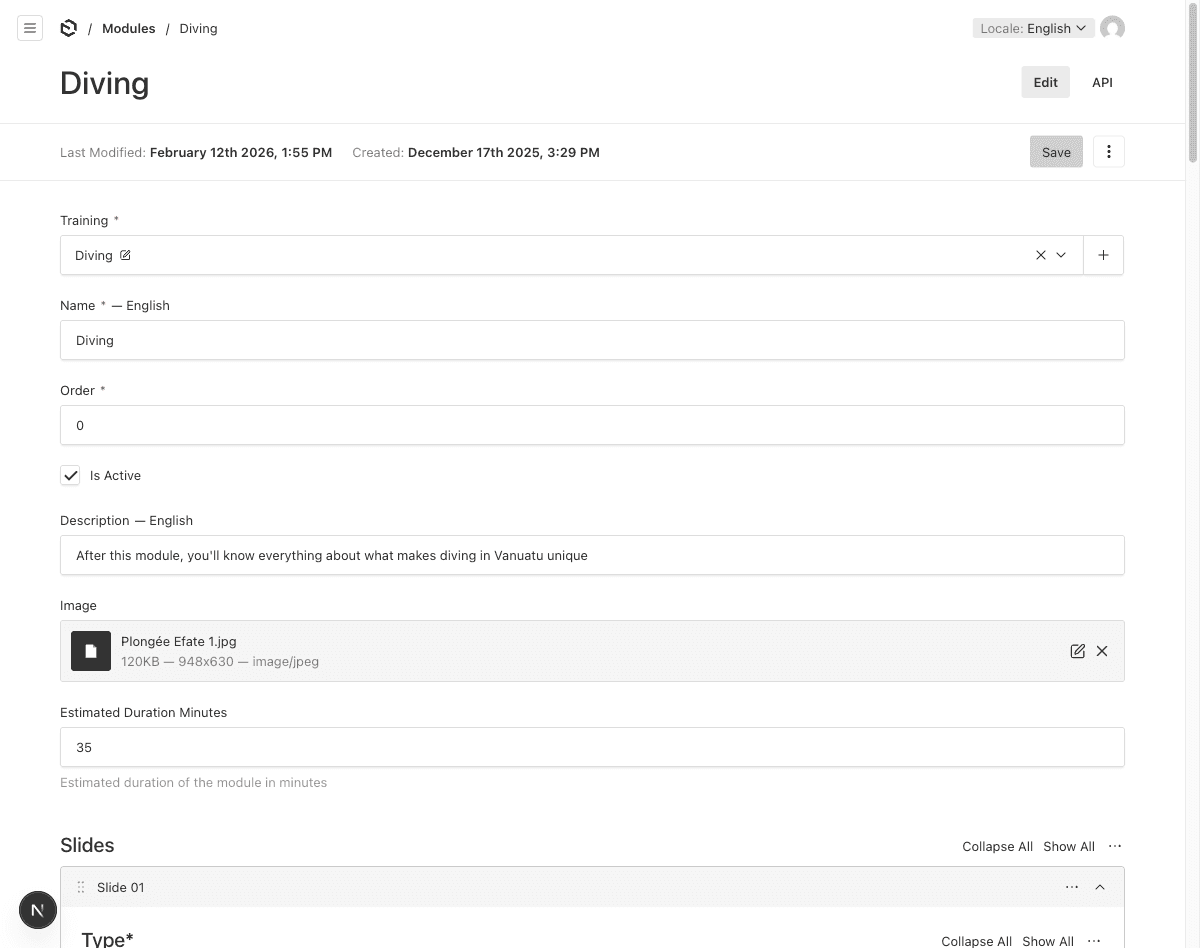Click the Created date text
The width and height of the screenshot is (1200, 948).
tap(503, 152)
